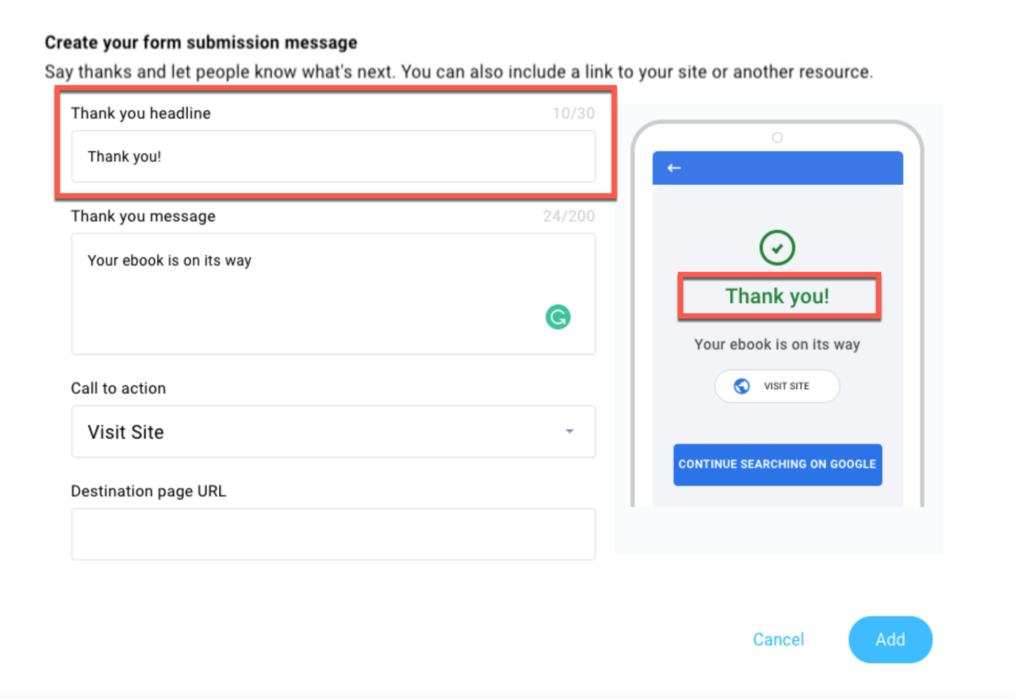This screenshot has height=699, width=1024.
Task: Click the preview text 'Your ebook is on its way'
Action: coord(777,344)
